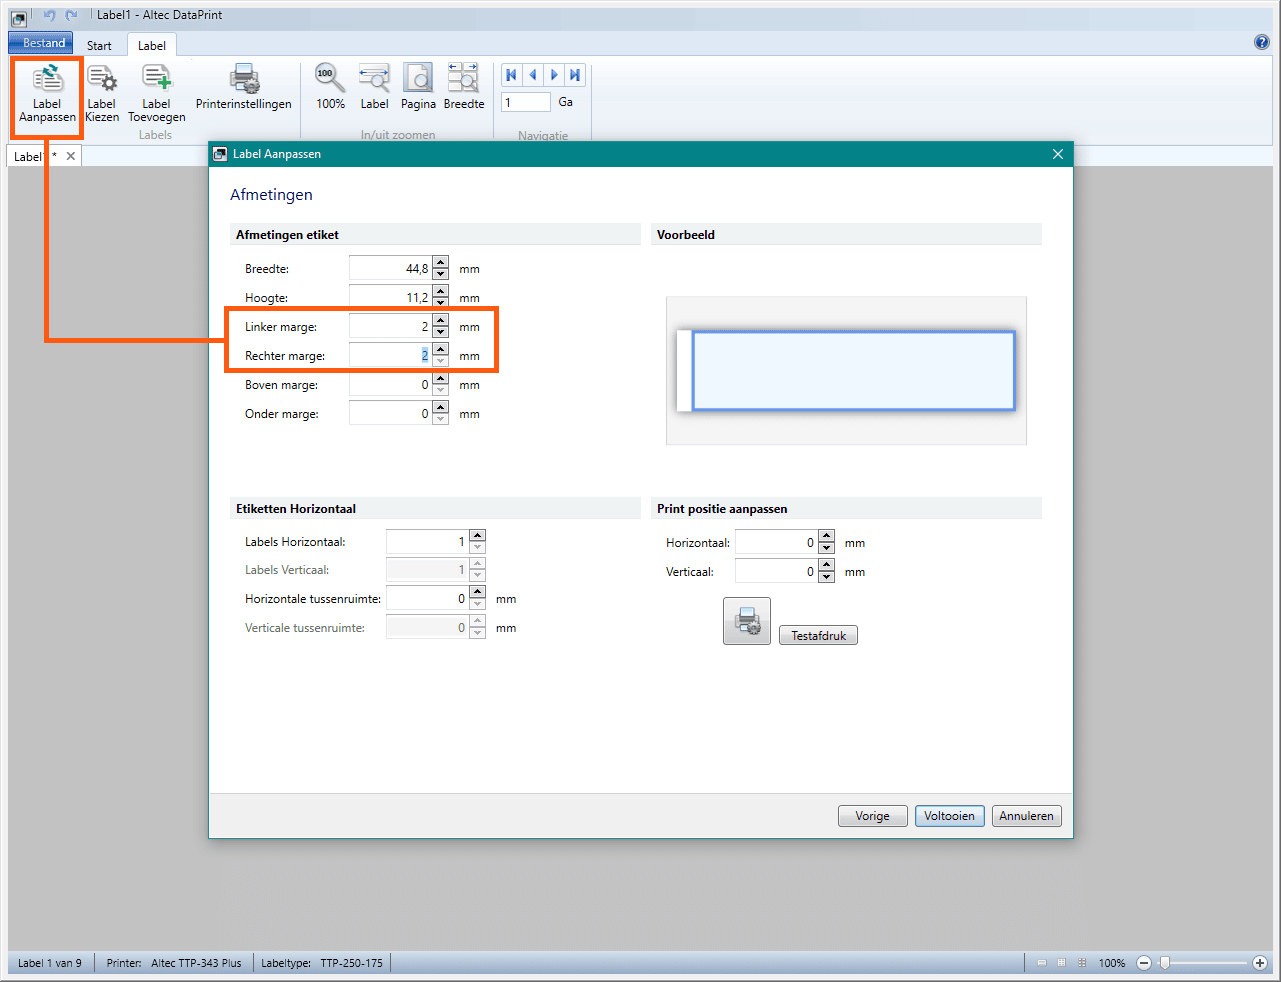Select two-column view icon in status bar
Screen dimensions: 1281x982
click(x=1061, y=963)
